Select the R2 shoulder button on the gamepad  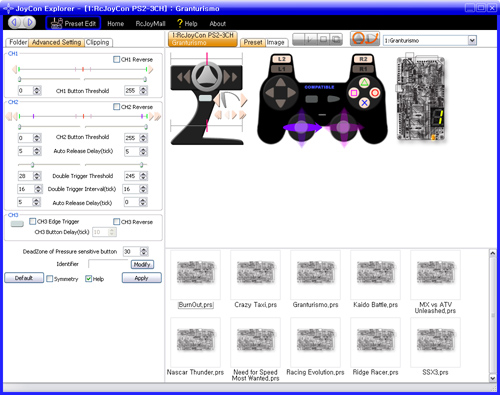[363, 59]
